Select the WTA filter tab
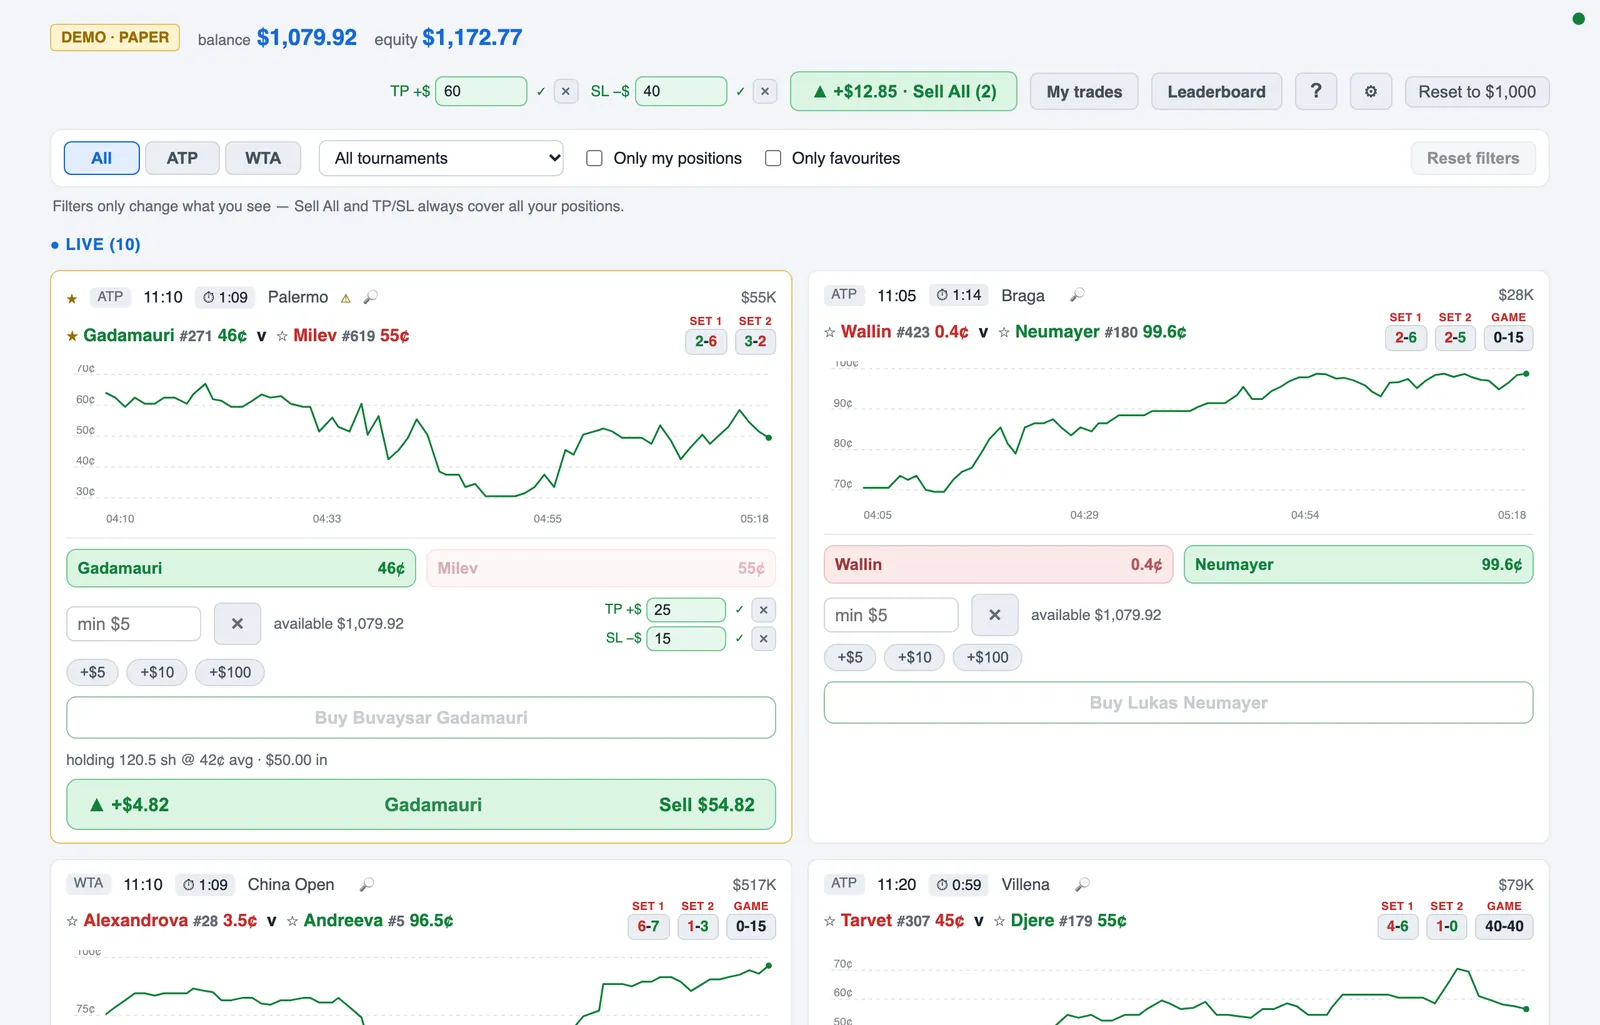This screenshot has width=1600, height=1025. [263, 158]
